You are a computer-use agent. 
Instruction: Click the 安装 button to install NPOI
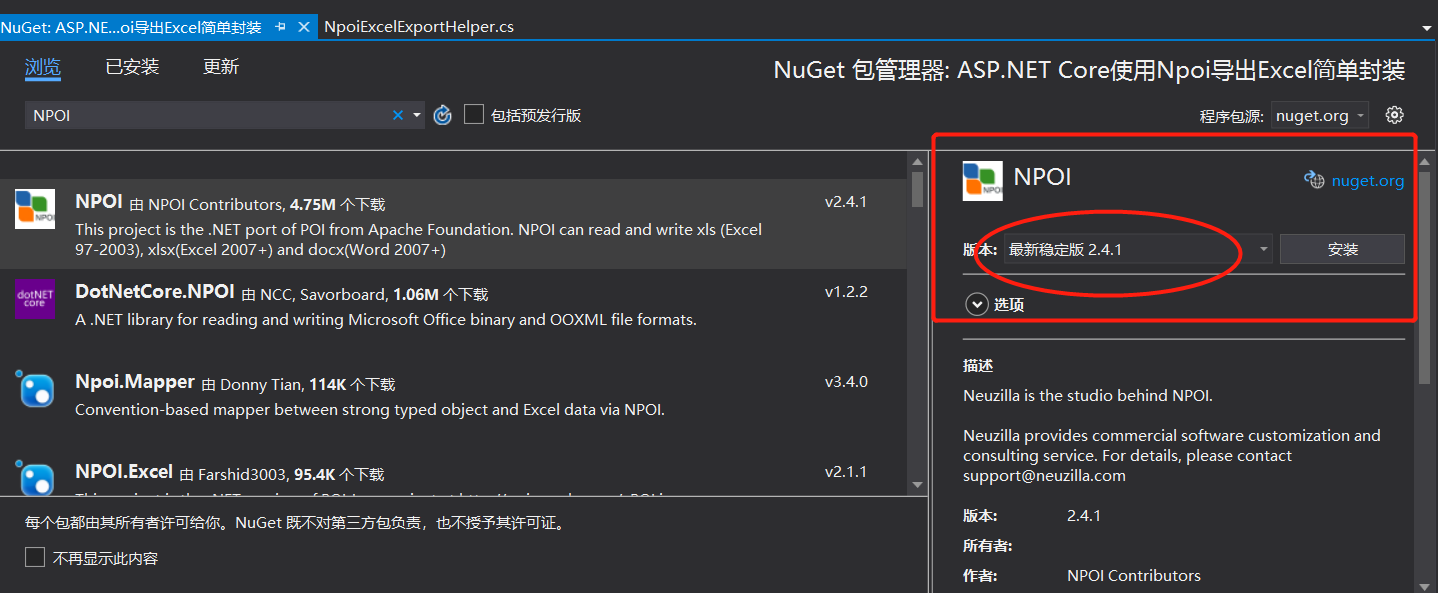(1342, 248)
